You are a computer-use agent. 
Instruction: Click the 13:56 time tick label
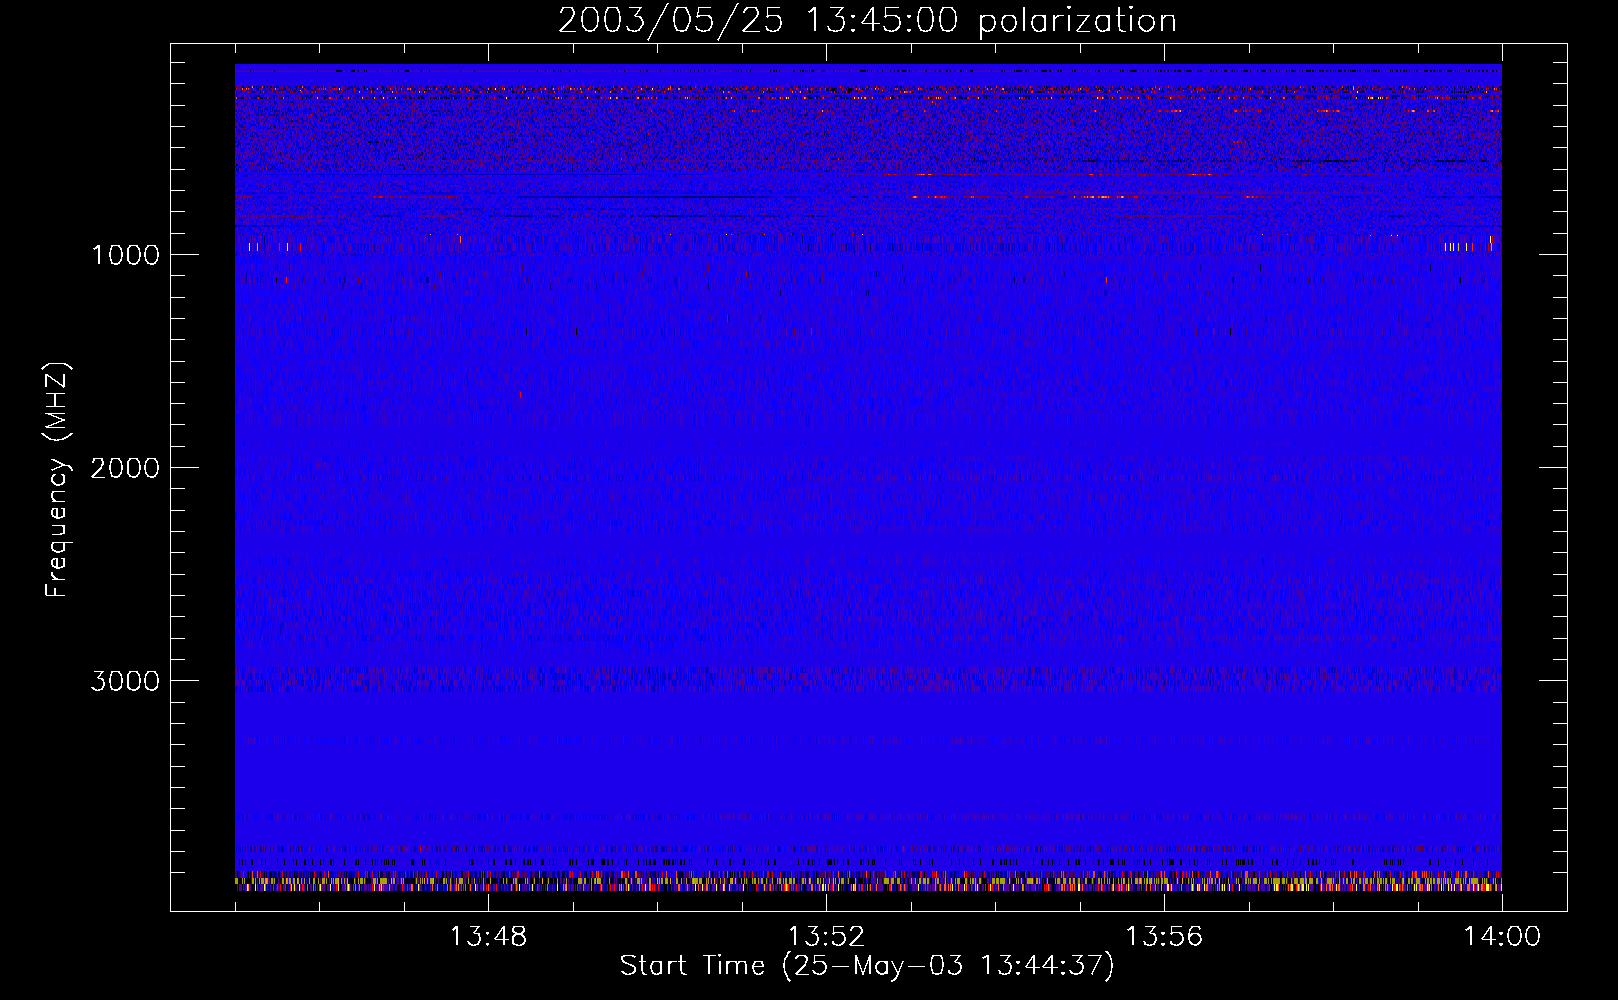[x=1164, y=937]
